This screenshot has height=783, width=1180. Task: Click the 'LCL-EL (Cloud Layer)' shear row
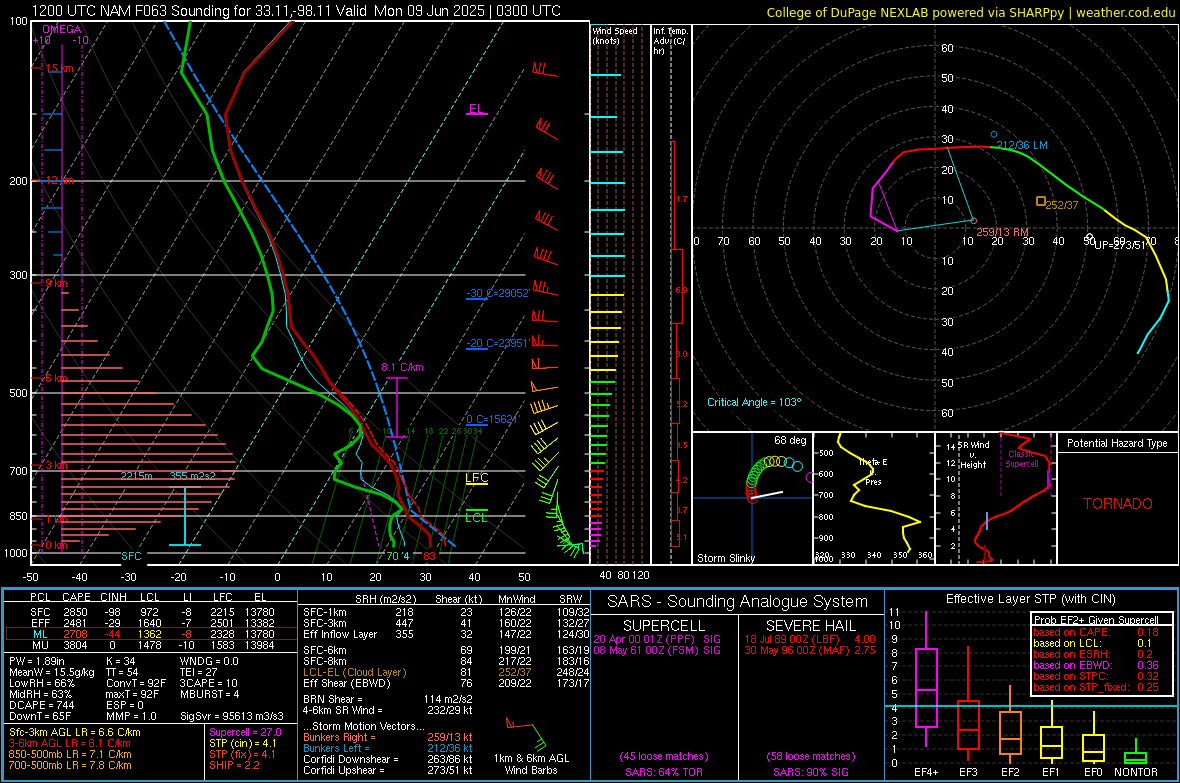[x=446, y=672]
